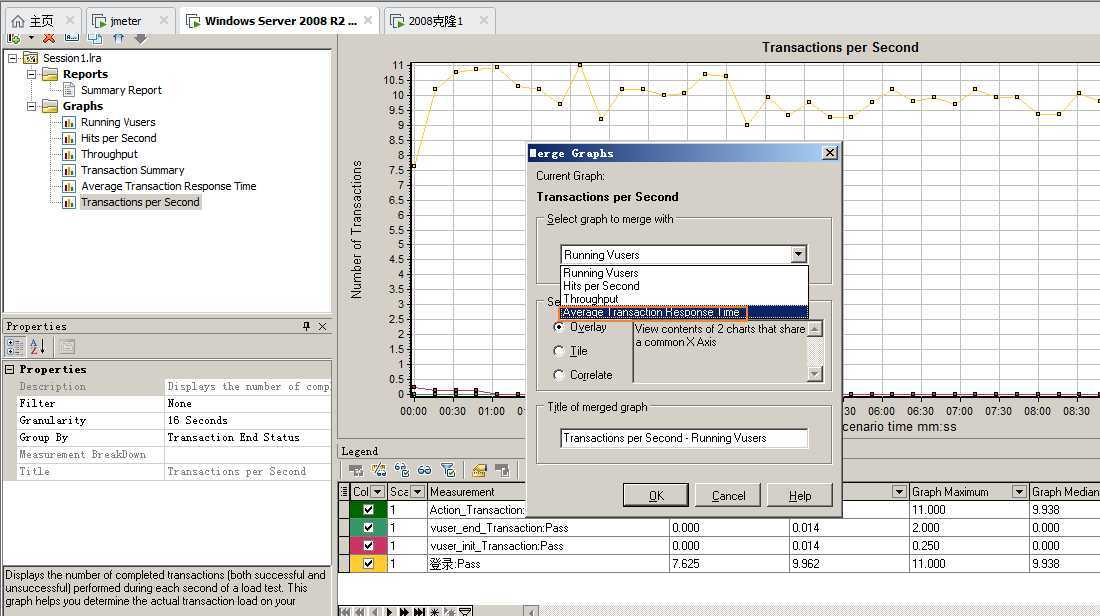Viewport: 1100px width, 616px height.
Task: Click the Summary Report document icon
Action: (69, 90)
